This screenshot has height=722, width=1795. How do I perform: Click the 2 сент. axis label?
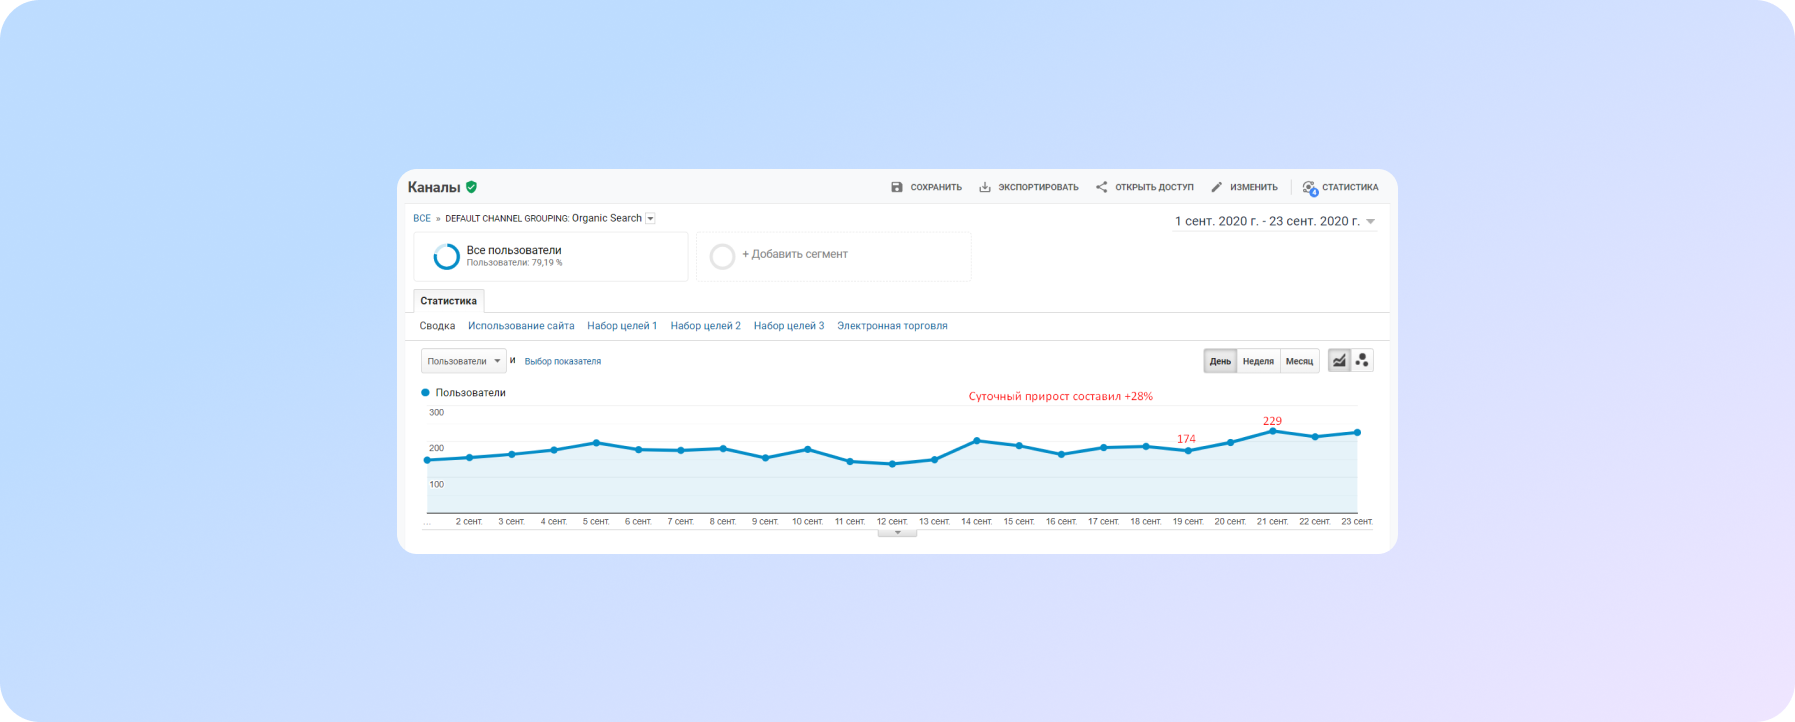coord(469,521)
